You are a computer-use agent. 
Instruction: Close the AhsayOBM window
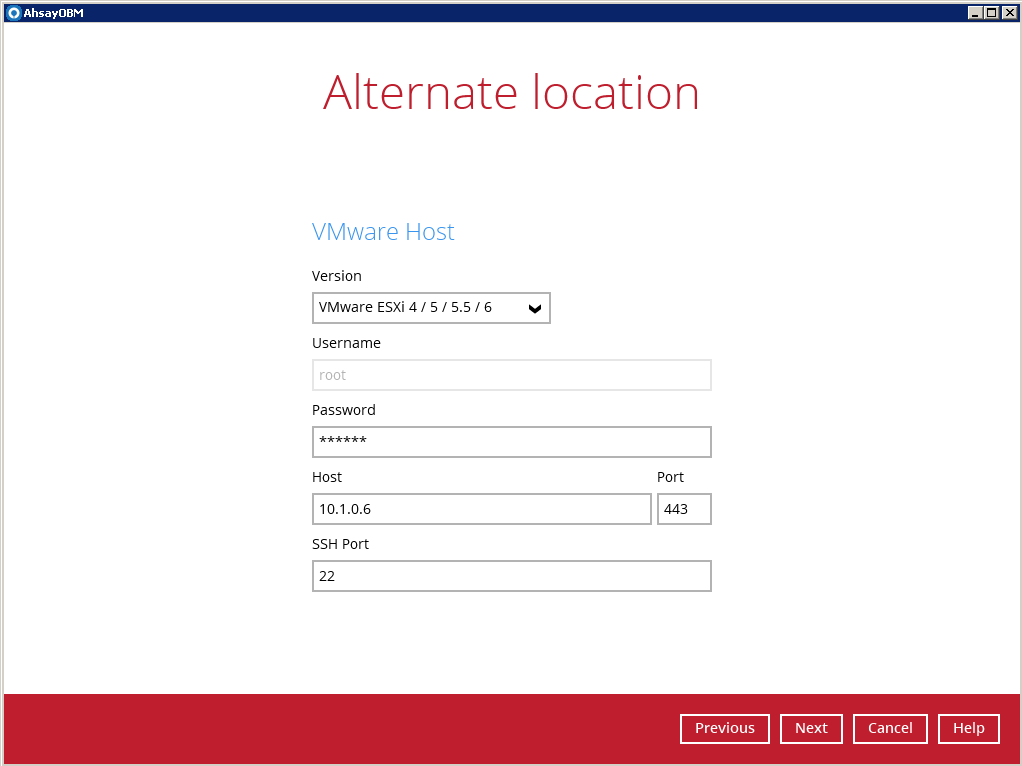tap(1009, 12)
